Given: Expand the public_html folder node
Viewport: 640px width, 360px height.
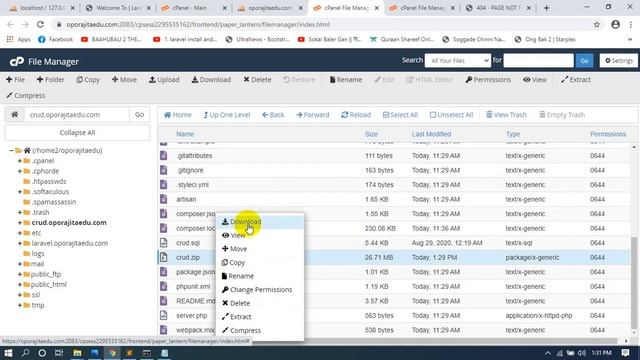Looking at the screenshot, I should tap(20, 284).
